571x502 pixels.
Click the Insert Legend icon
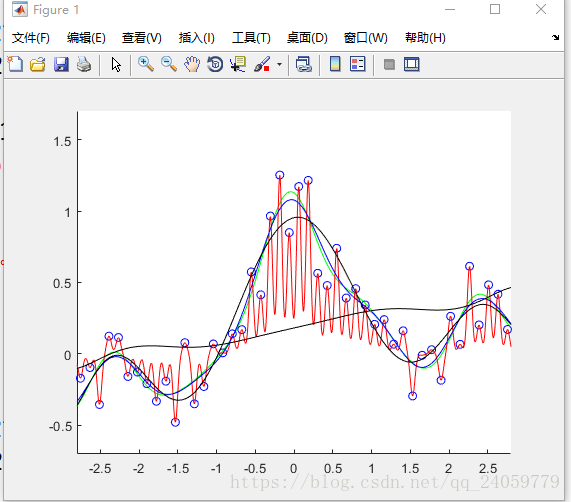point(358,64)
